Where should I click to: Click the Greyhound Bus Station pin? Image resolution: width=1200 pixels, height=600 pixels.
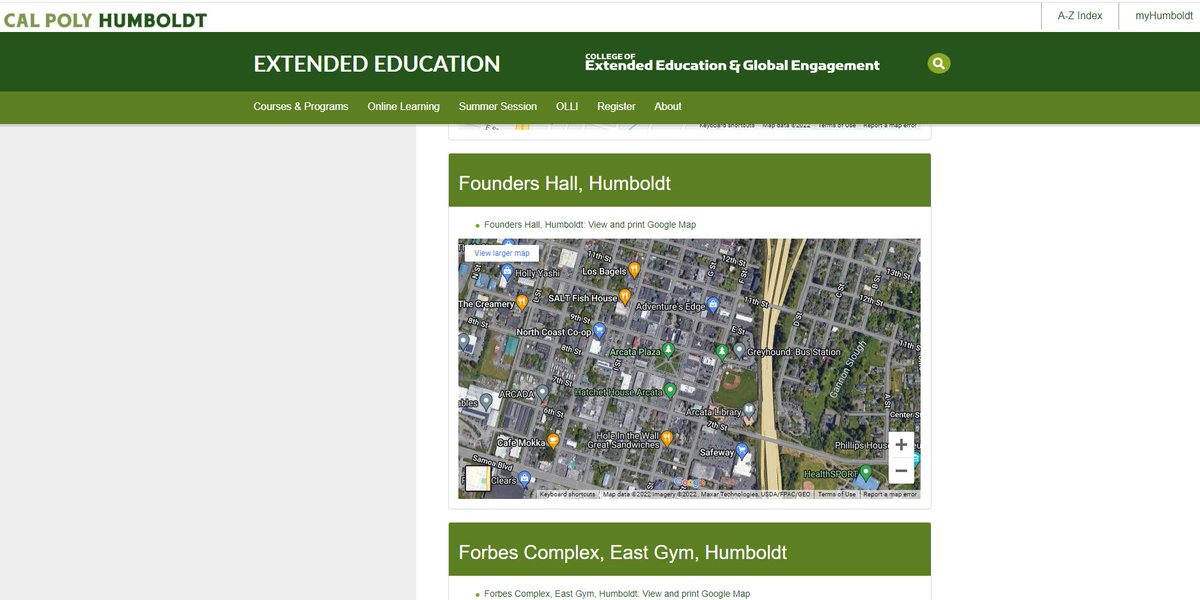[739, 350]
